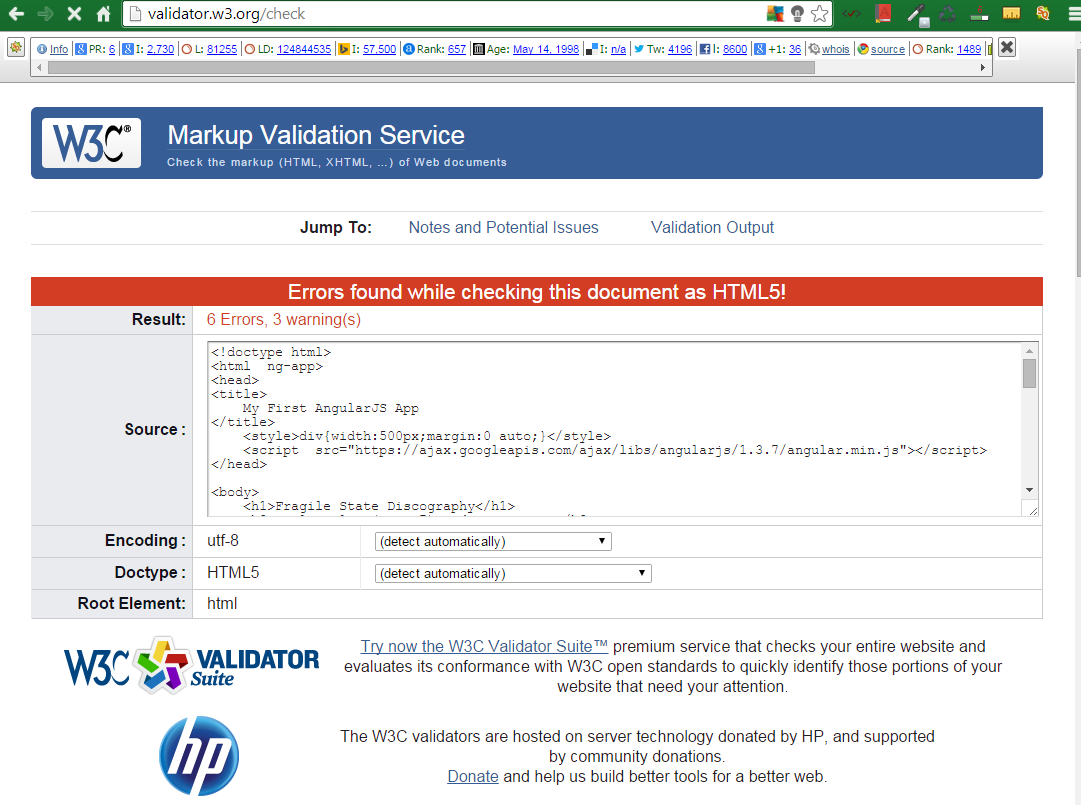Close the SEOquake toolbar with X
The image size is (1081, 805).
pos(1007,48)
